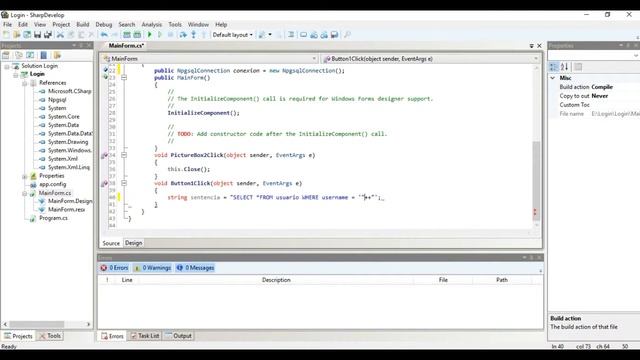
Task: Click first icon in Projects panel toolbar
Action: coord(6,55)
